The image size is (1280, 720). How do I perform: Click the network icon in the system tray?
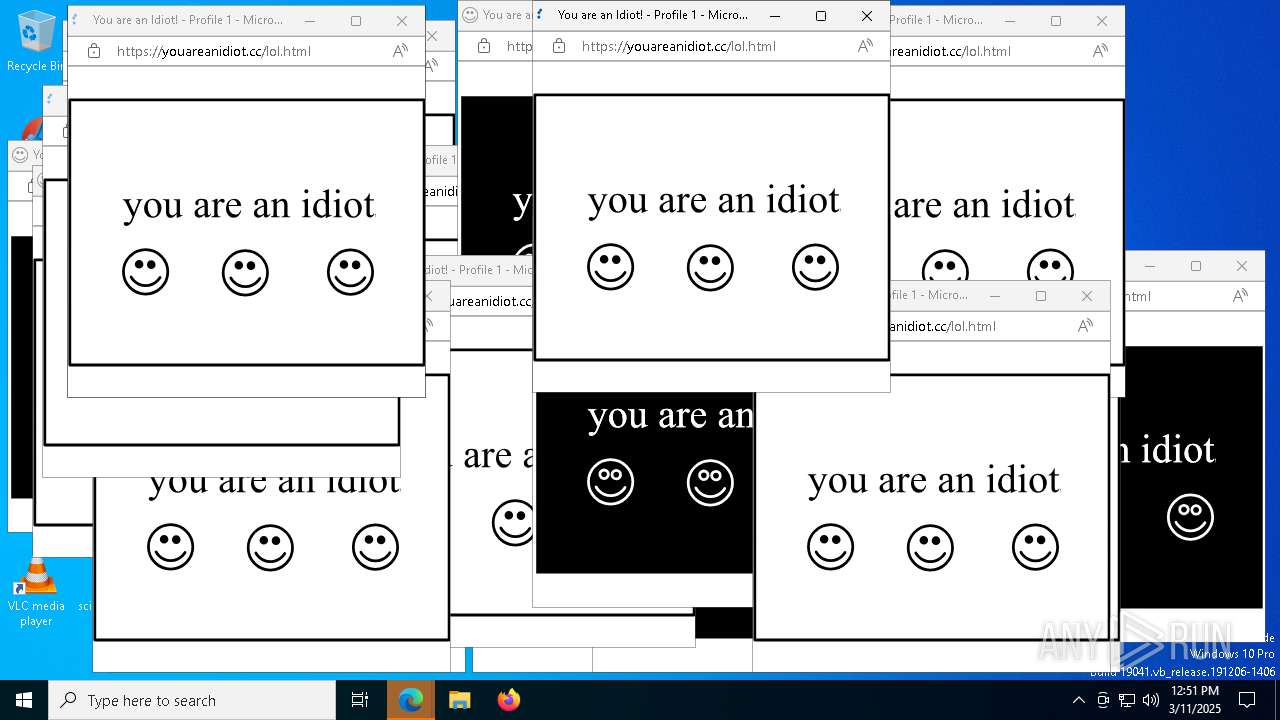click(x=1127, y=700)
